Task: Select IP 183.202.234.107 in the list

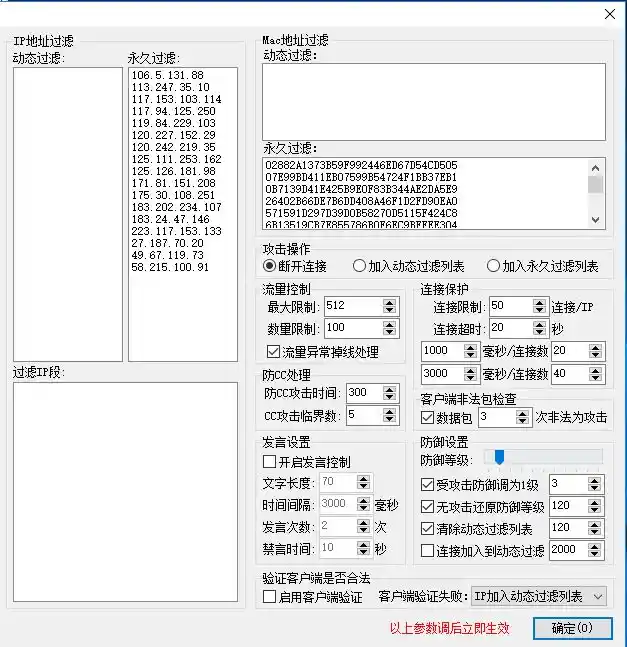Action: coord(177,207)
